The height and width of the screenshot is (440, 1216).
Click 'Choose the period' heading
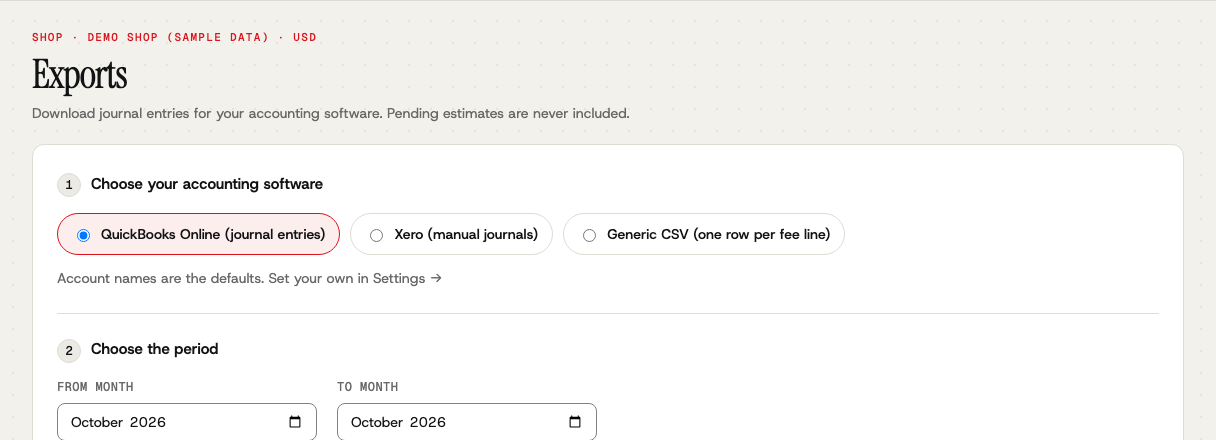click(155, 349)
